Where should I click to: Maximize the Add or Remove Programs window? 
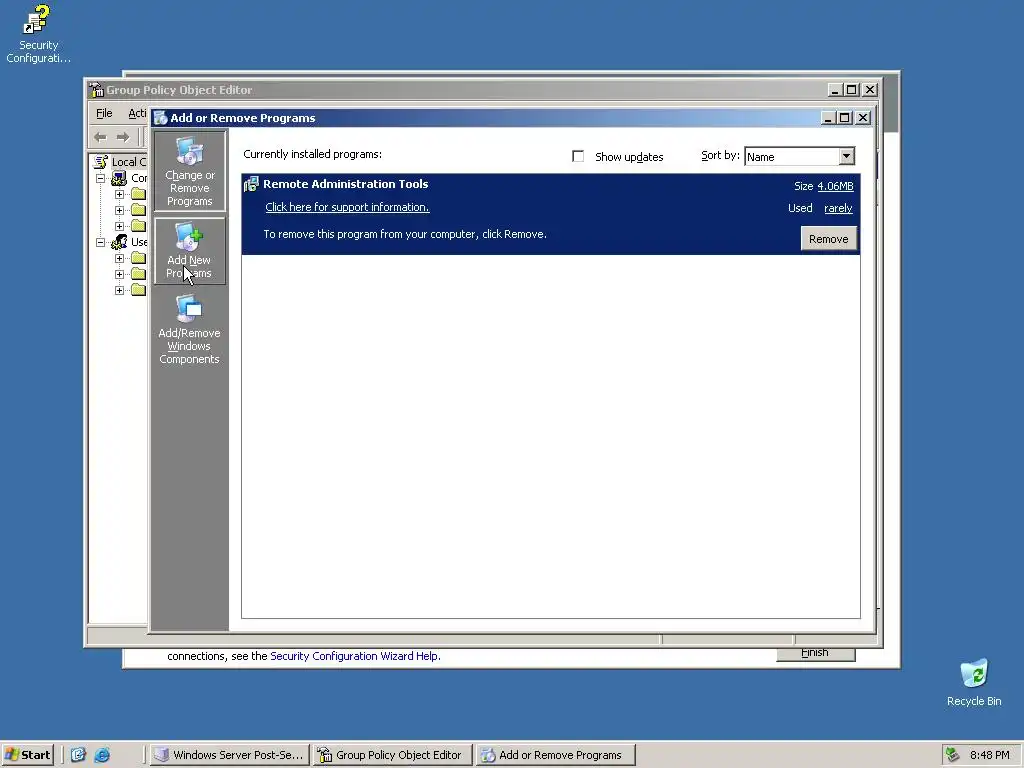(x=844, y=118)
